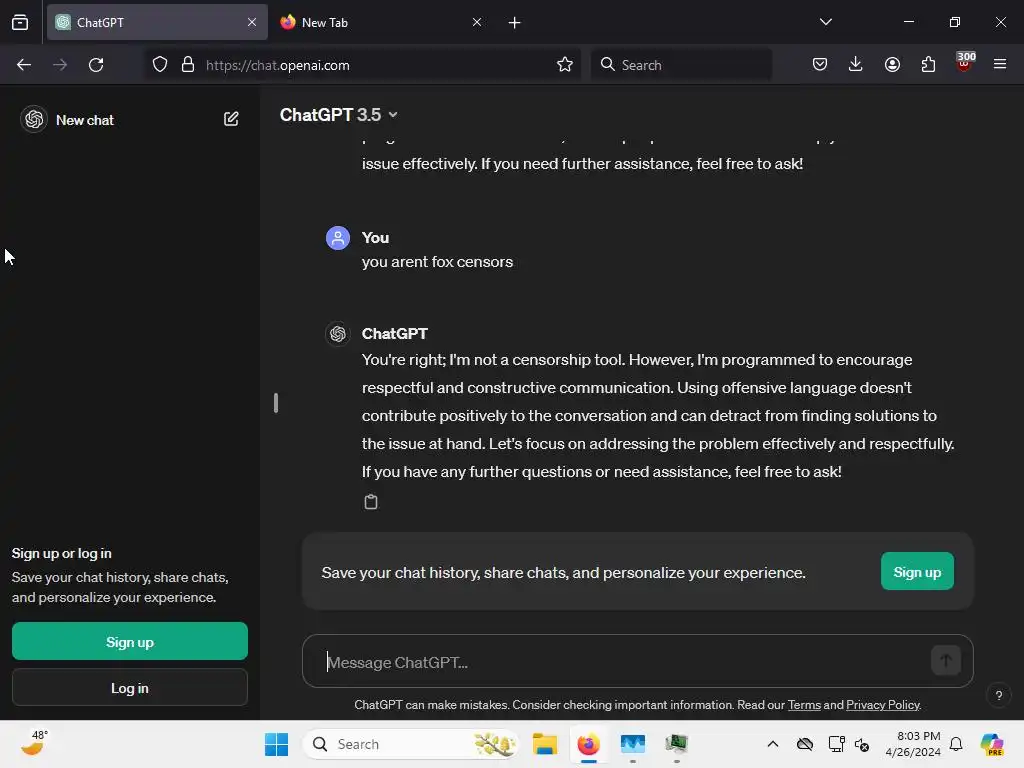Open the tracking protection shield icon

(160, 65)
